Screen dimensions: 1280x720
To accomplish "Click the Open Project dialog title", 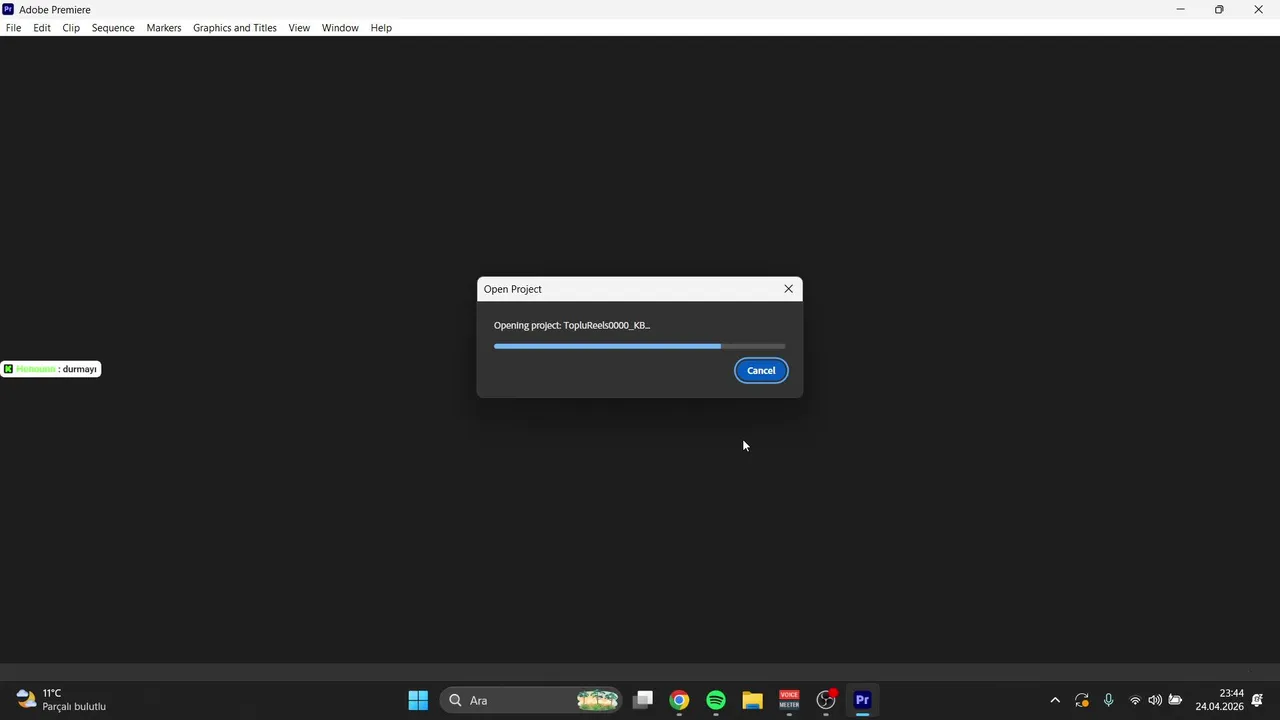I will point(513,289).
